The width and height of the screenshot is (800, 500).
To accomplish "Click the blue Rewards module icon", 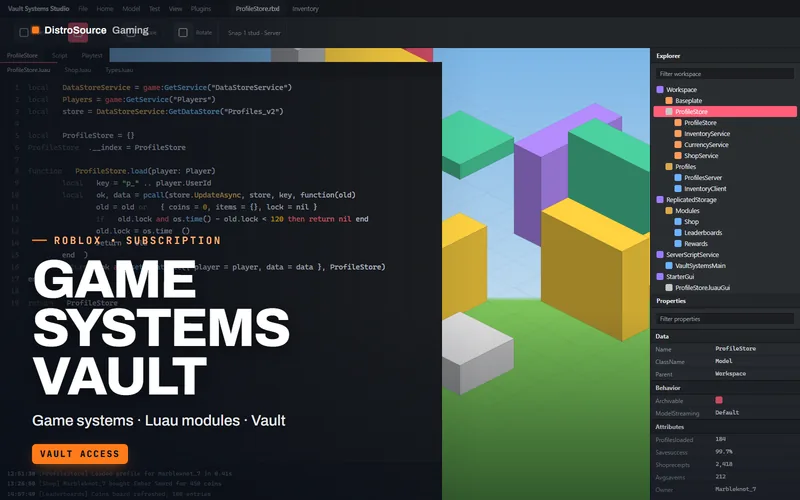I will click(x=678, y=243).
